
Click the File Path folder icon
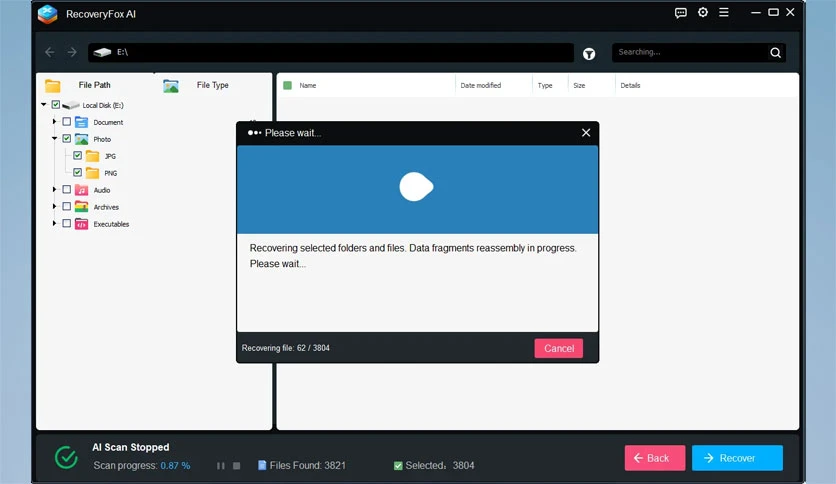tap(53, 85)
